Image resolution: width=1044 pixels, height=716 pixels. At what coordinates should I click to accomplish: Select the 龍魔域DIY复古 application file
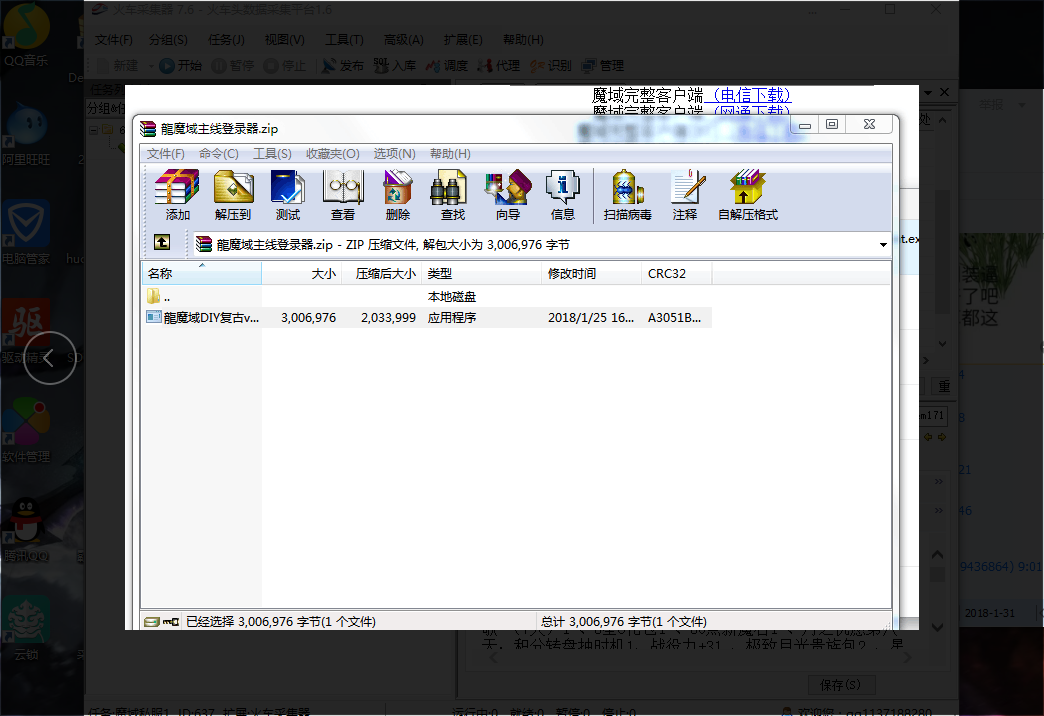pyautogui.click(x=210, y=318)
